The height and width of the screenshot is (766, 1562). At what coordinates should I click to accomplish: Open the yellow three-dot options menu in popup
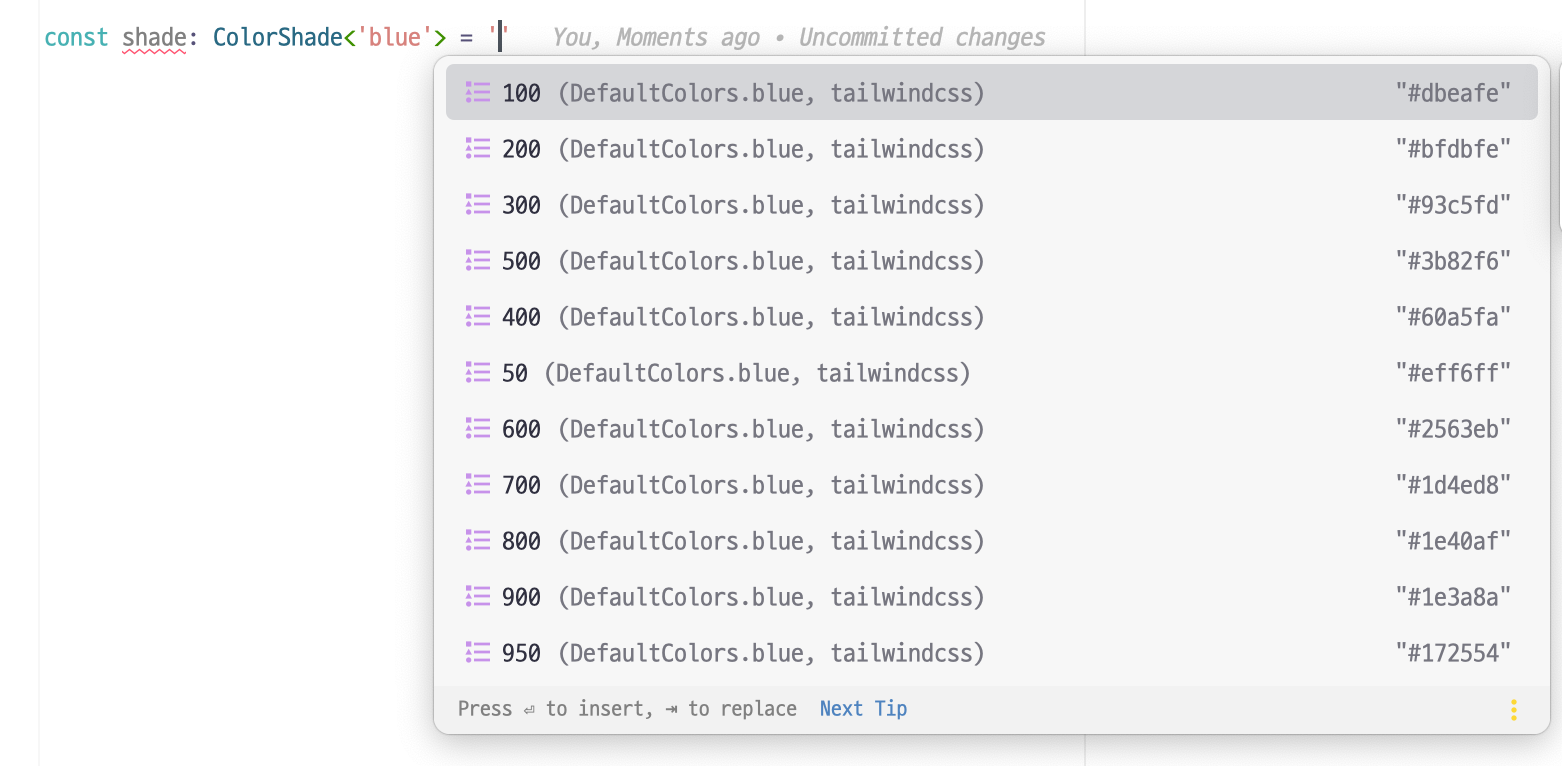[1513, 710]
